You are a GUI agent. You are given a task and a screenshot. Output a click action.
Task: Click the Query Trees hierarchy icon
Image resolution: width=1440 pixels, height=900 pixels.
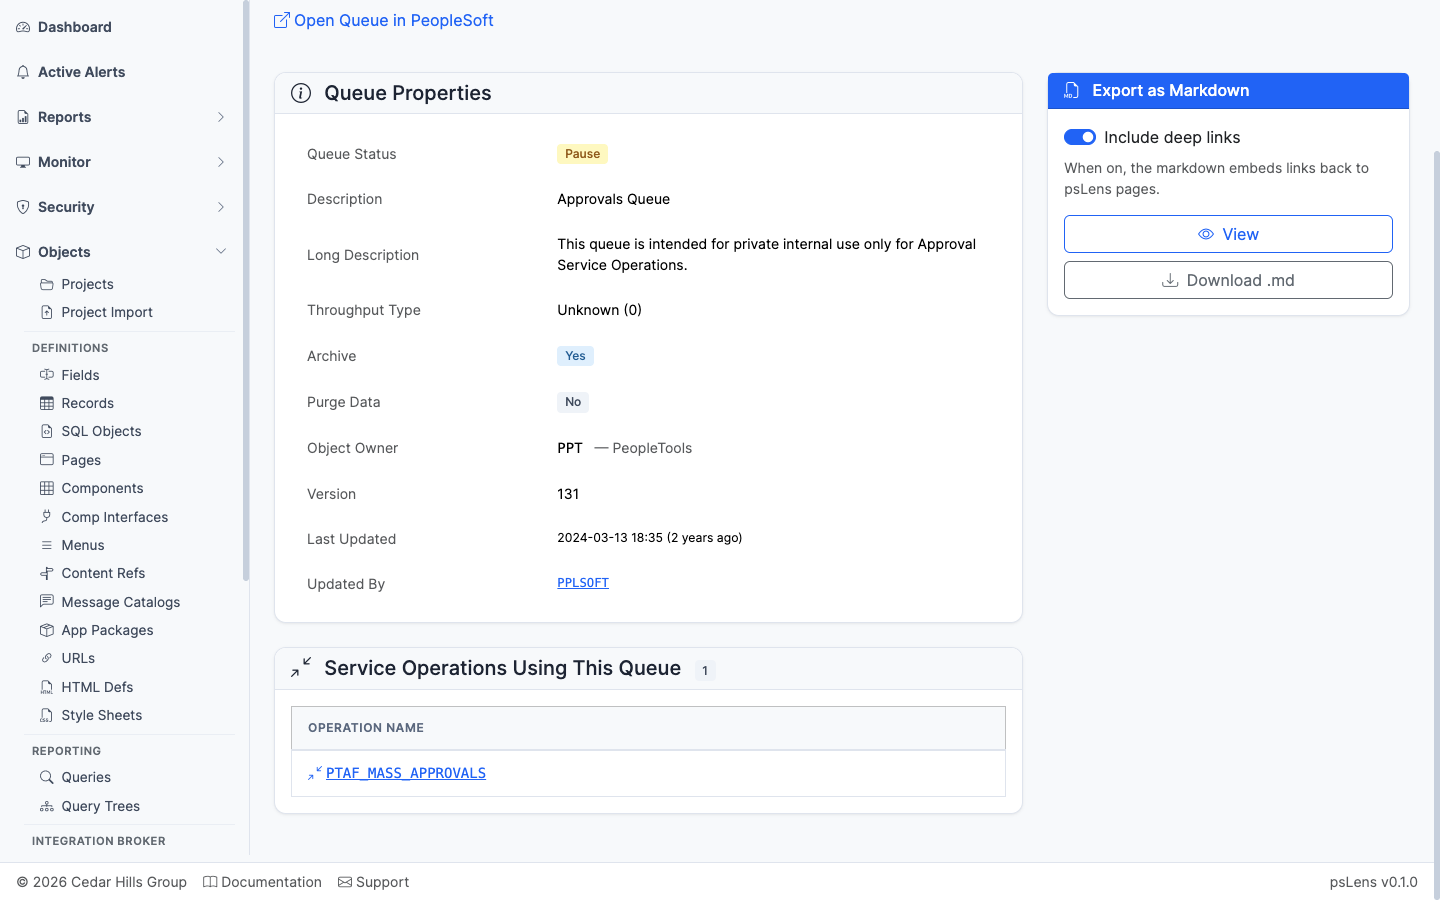point(46,806)
